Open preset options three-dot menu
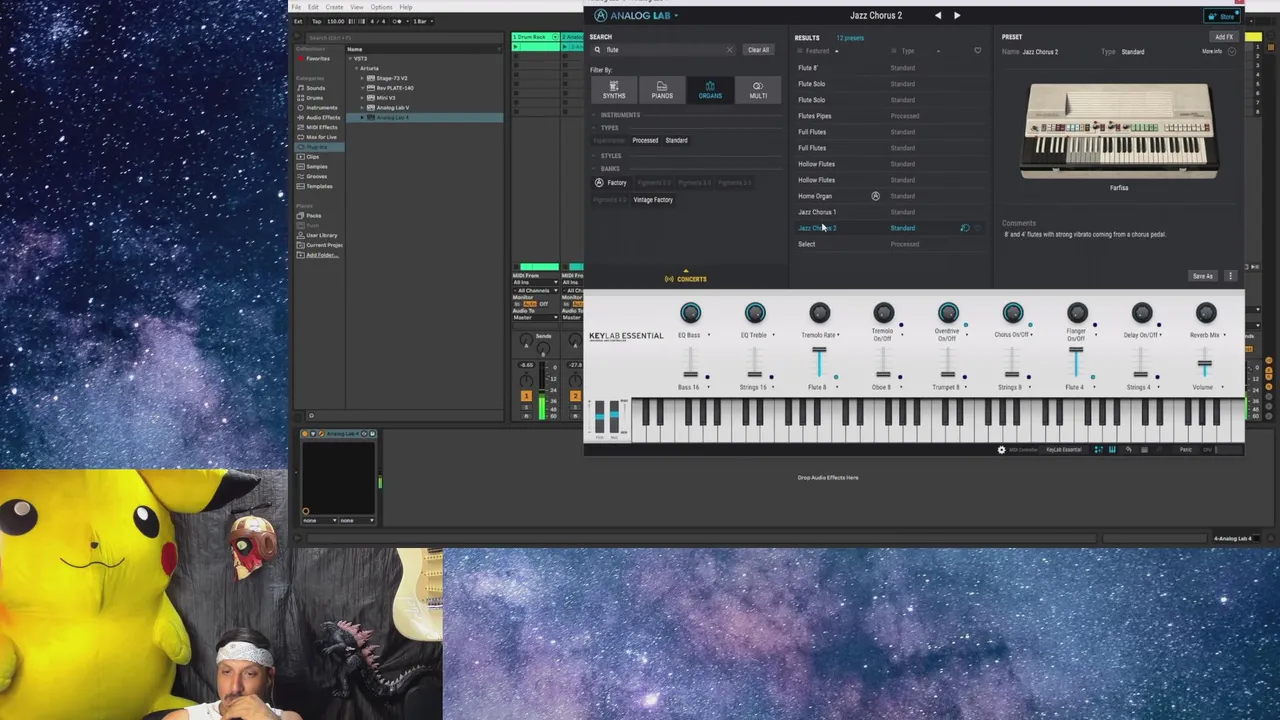This screenshot has width=1280, height=720. point(1230,277)
